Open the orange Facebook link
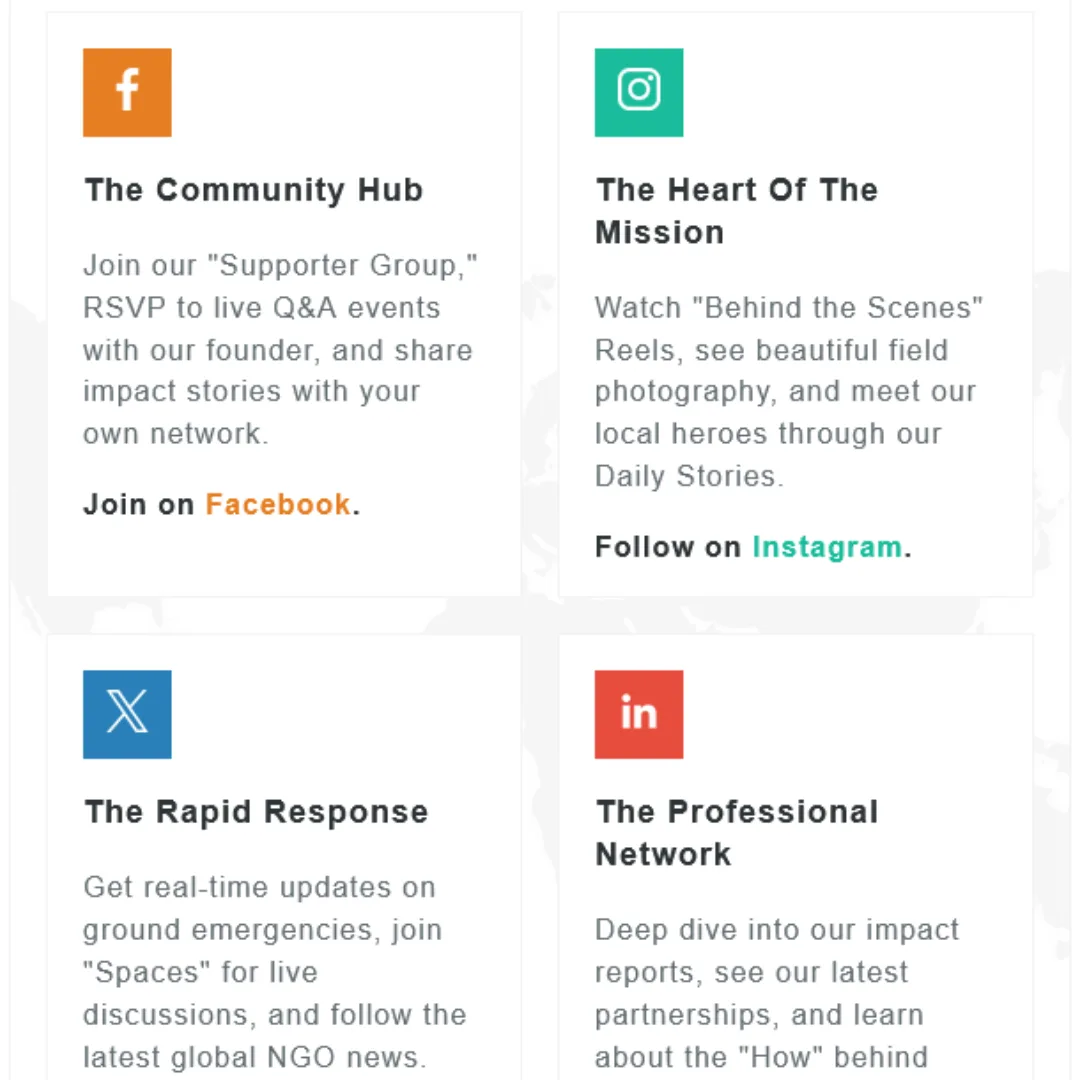 point(278,504)
